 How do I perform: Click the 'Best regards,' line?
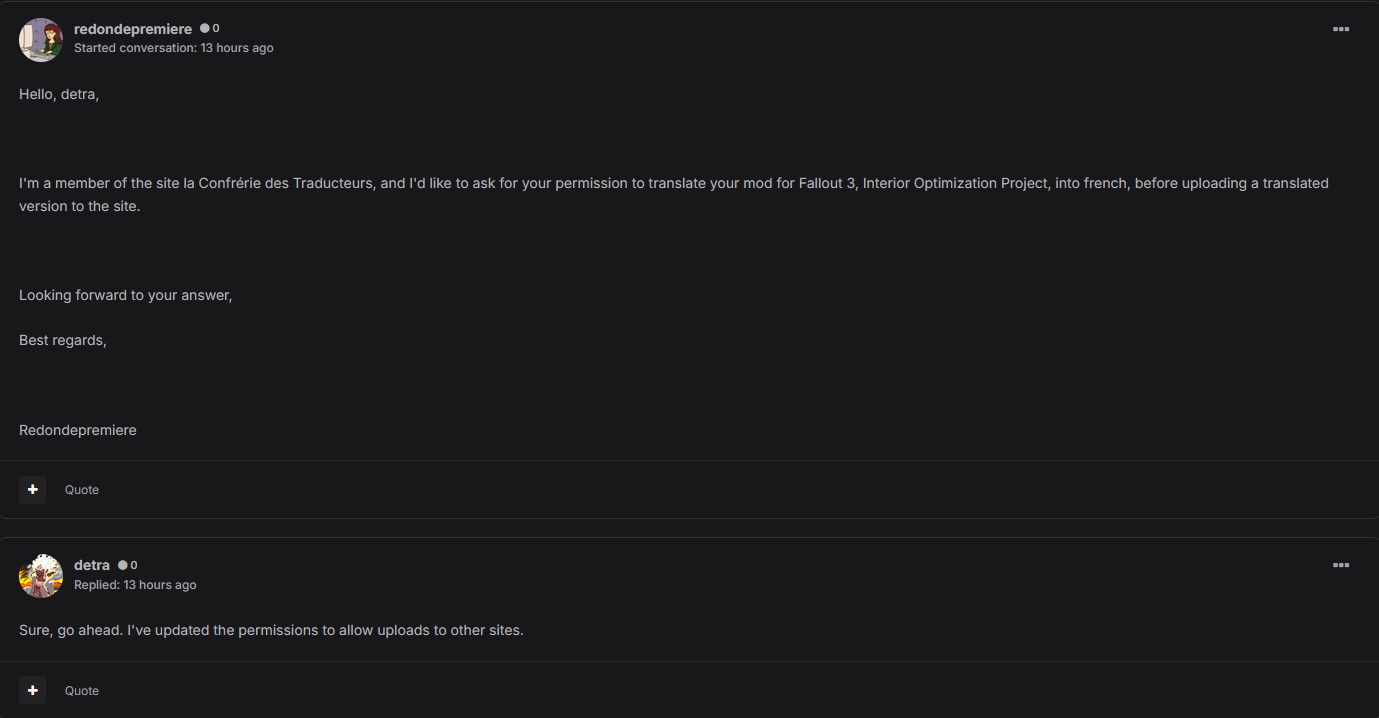63,340
